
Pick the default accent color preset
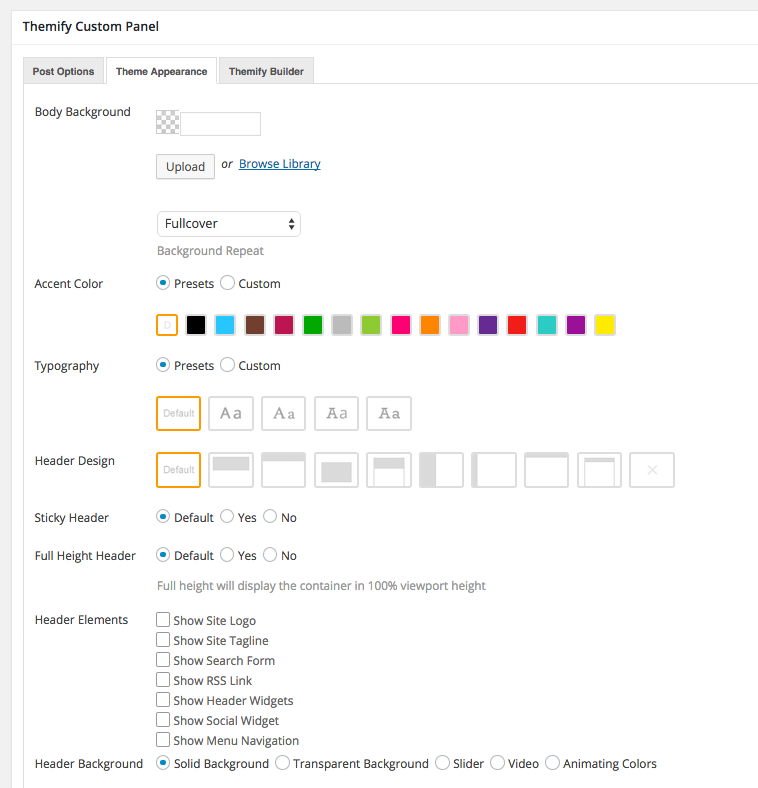167,325
